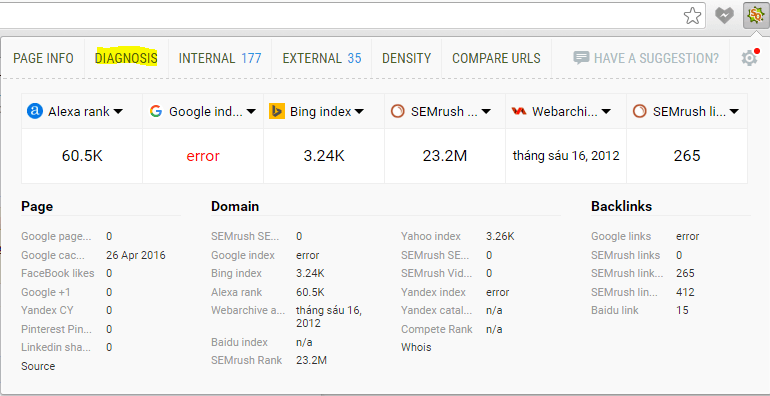Click the red error Google index value

(x=203, y=156)
